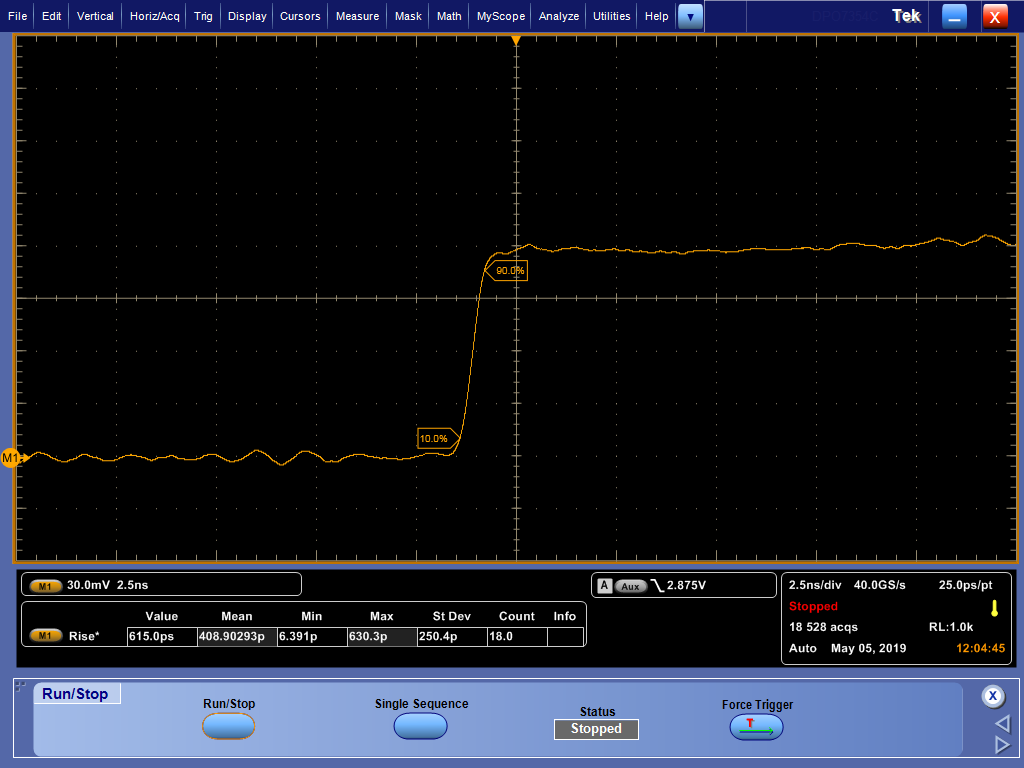Close the Run/Stop control panel

[x=993, y=696]
